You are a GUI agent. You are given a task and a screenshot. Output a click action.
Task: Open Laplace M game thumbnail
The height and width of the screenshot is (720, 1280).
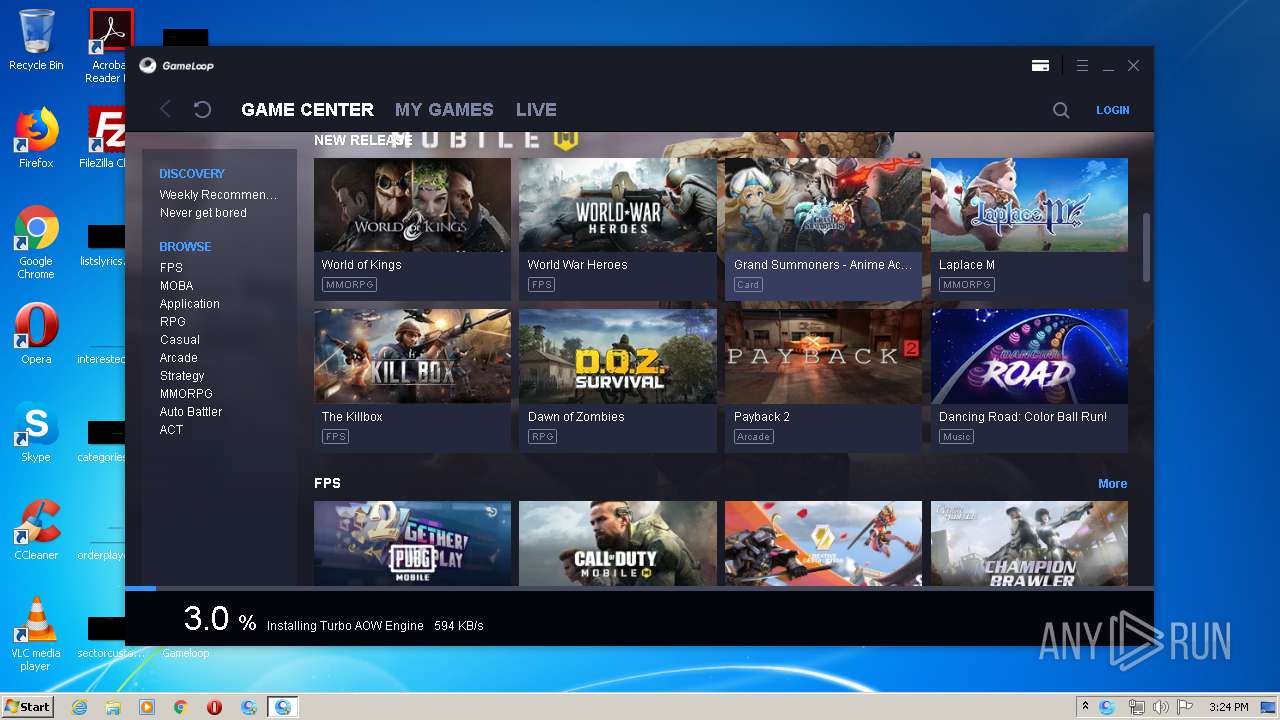coord(1029,205)
